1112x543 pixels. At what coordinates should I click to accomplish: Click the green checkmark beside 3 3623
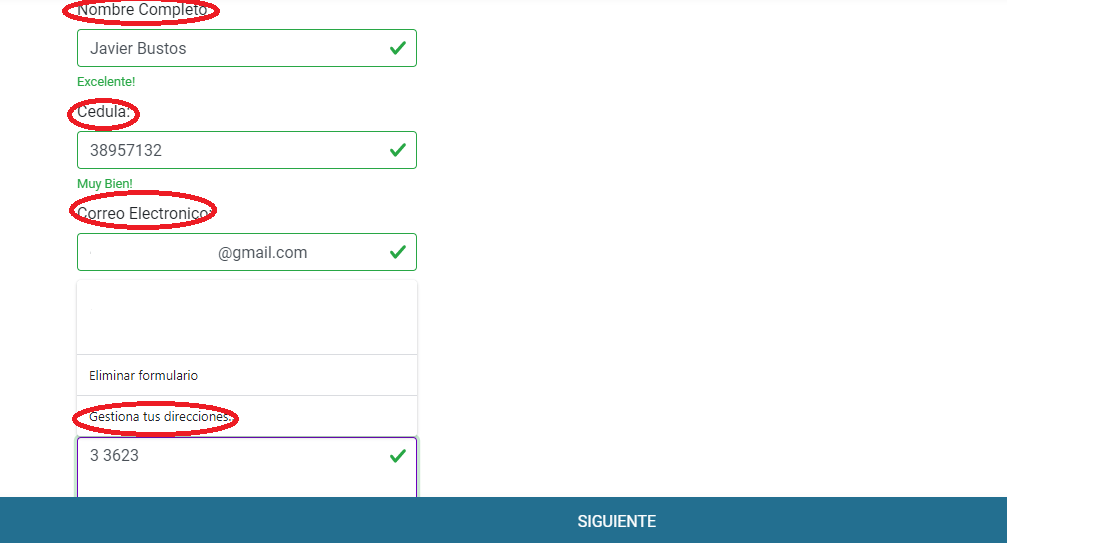pos(398,456)
